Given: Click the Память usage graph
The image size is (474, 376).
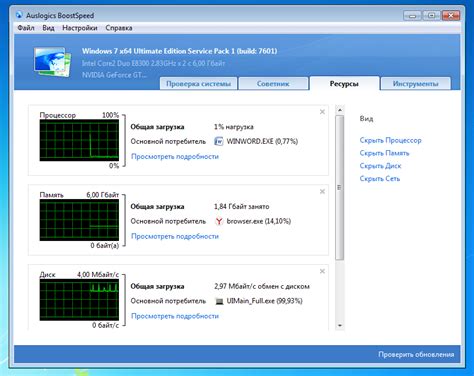Looking at the screenshot, I should tap(79, 220).
